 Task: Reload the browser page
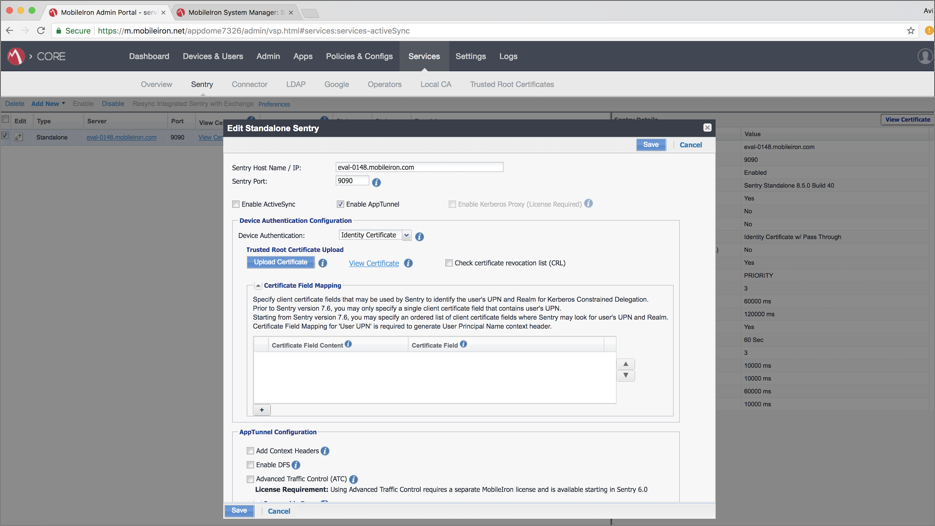click(41, 30)
